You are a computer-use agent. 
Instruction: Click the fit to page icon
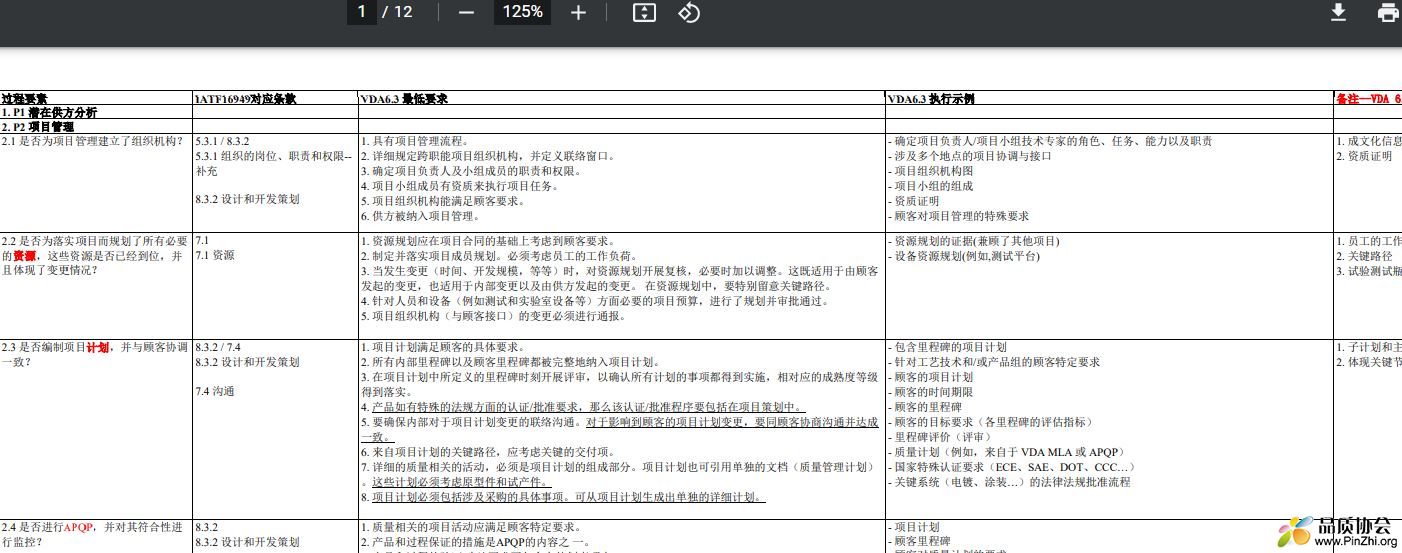coord(645,12)
